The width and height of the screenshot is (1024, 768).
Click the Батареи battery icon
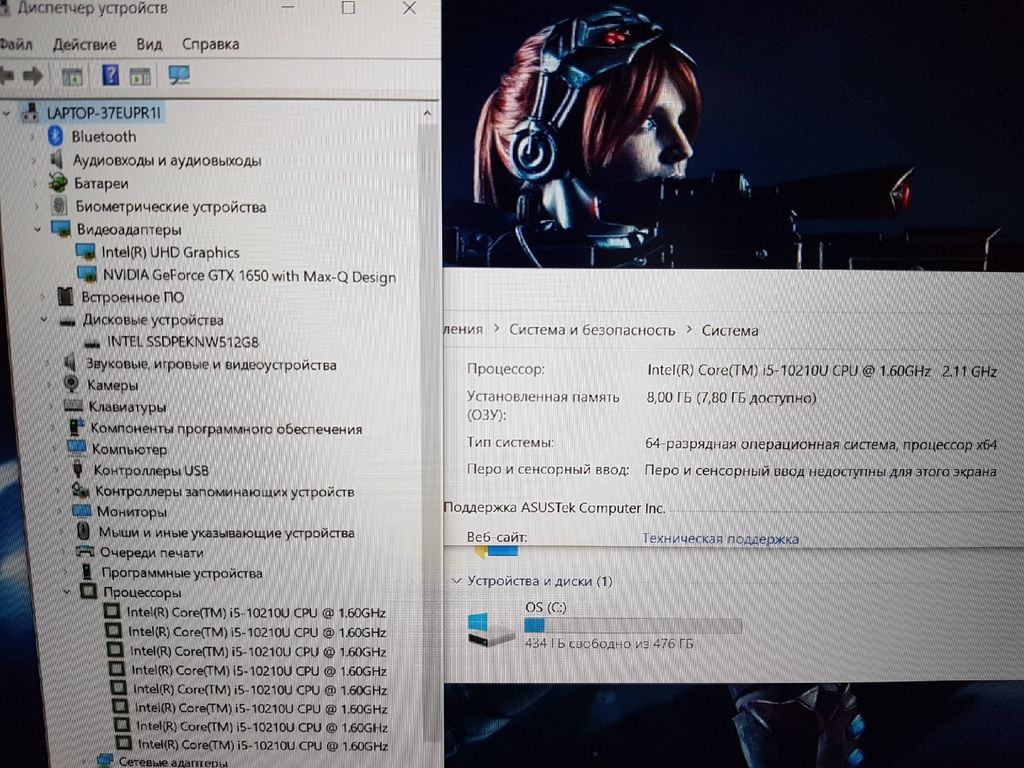point(58,183)
